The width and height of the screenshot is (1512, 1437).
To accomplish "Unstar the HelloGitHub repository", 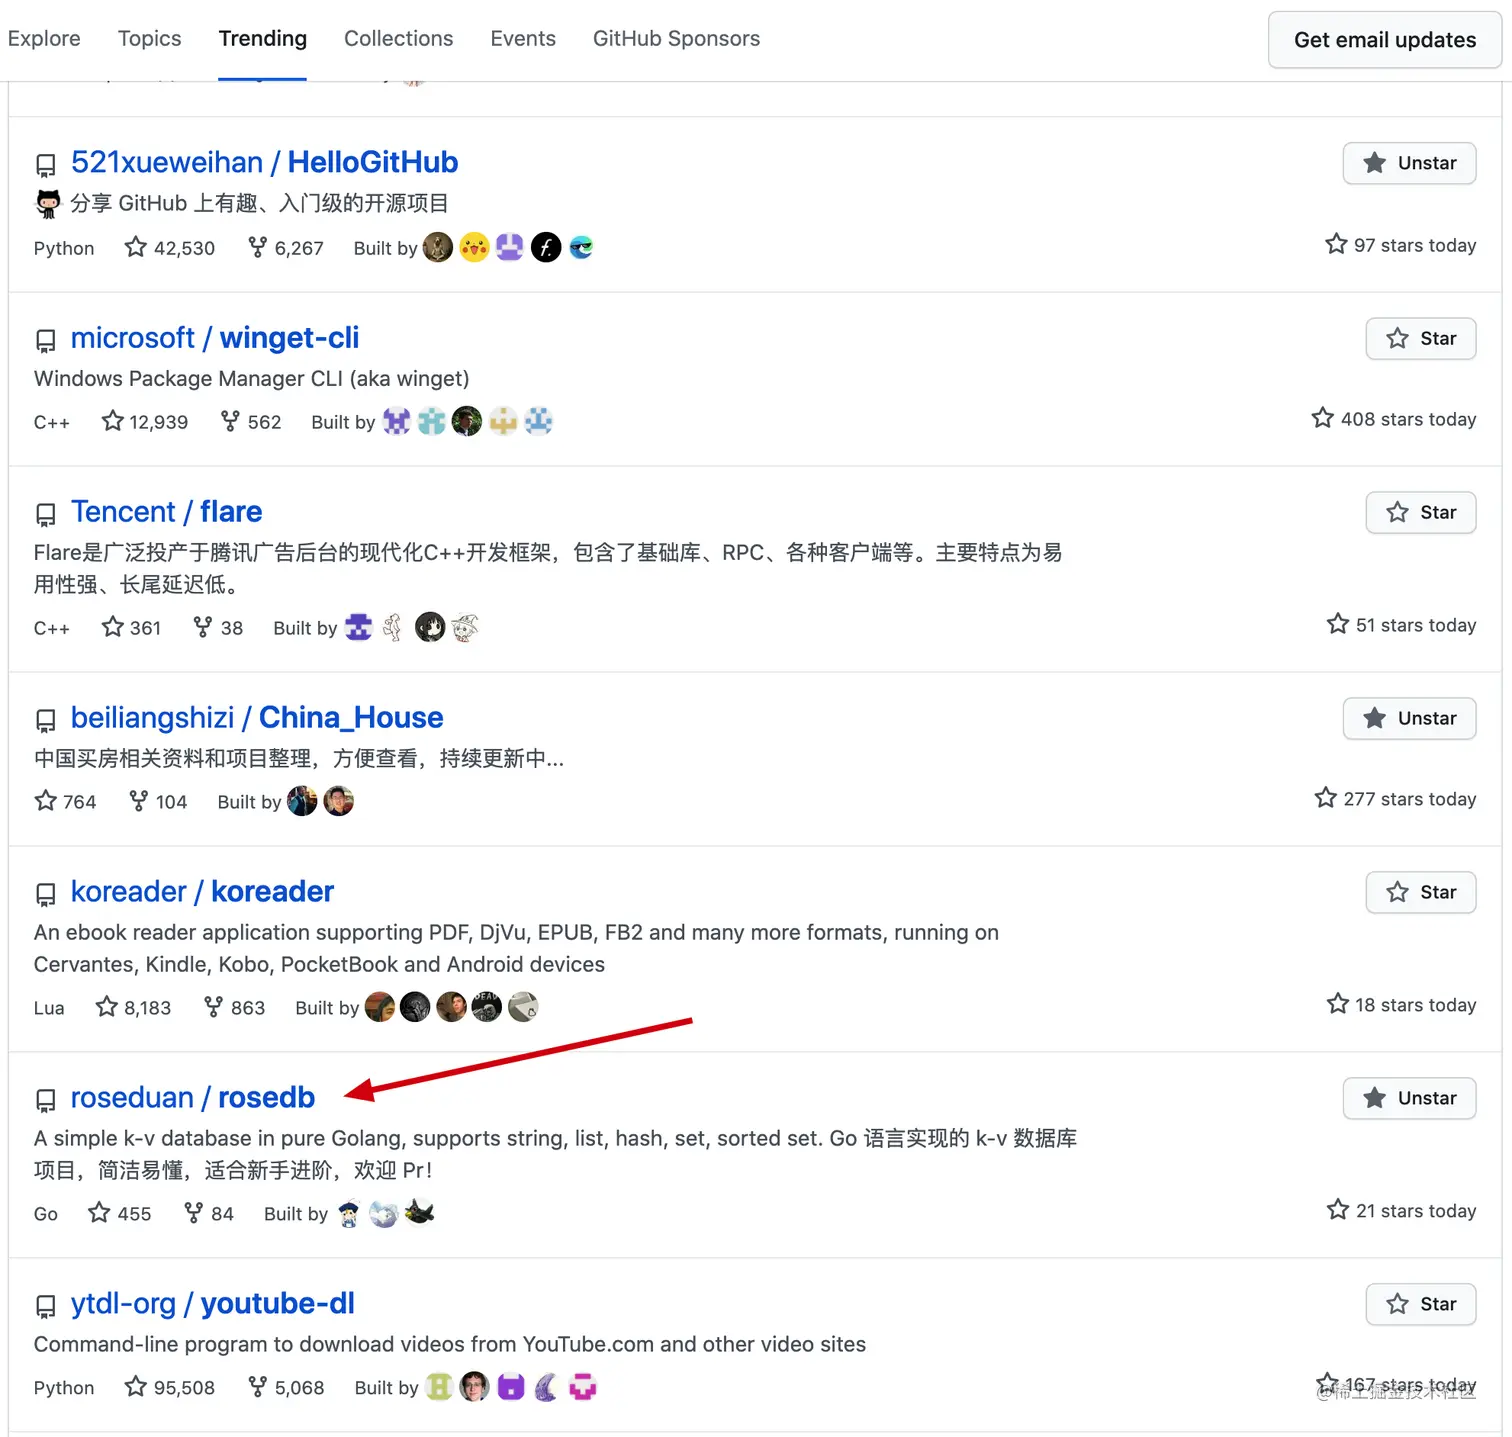I will 1409,163.
